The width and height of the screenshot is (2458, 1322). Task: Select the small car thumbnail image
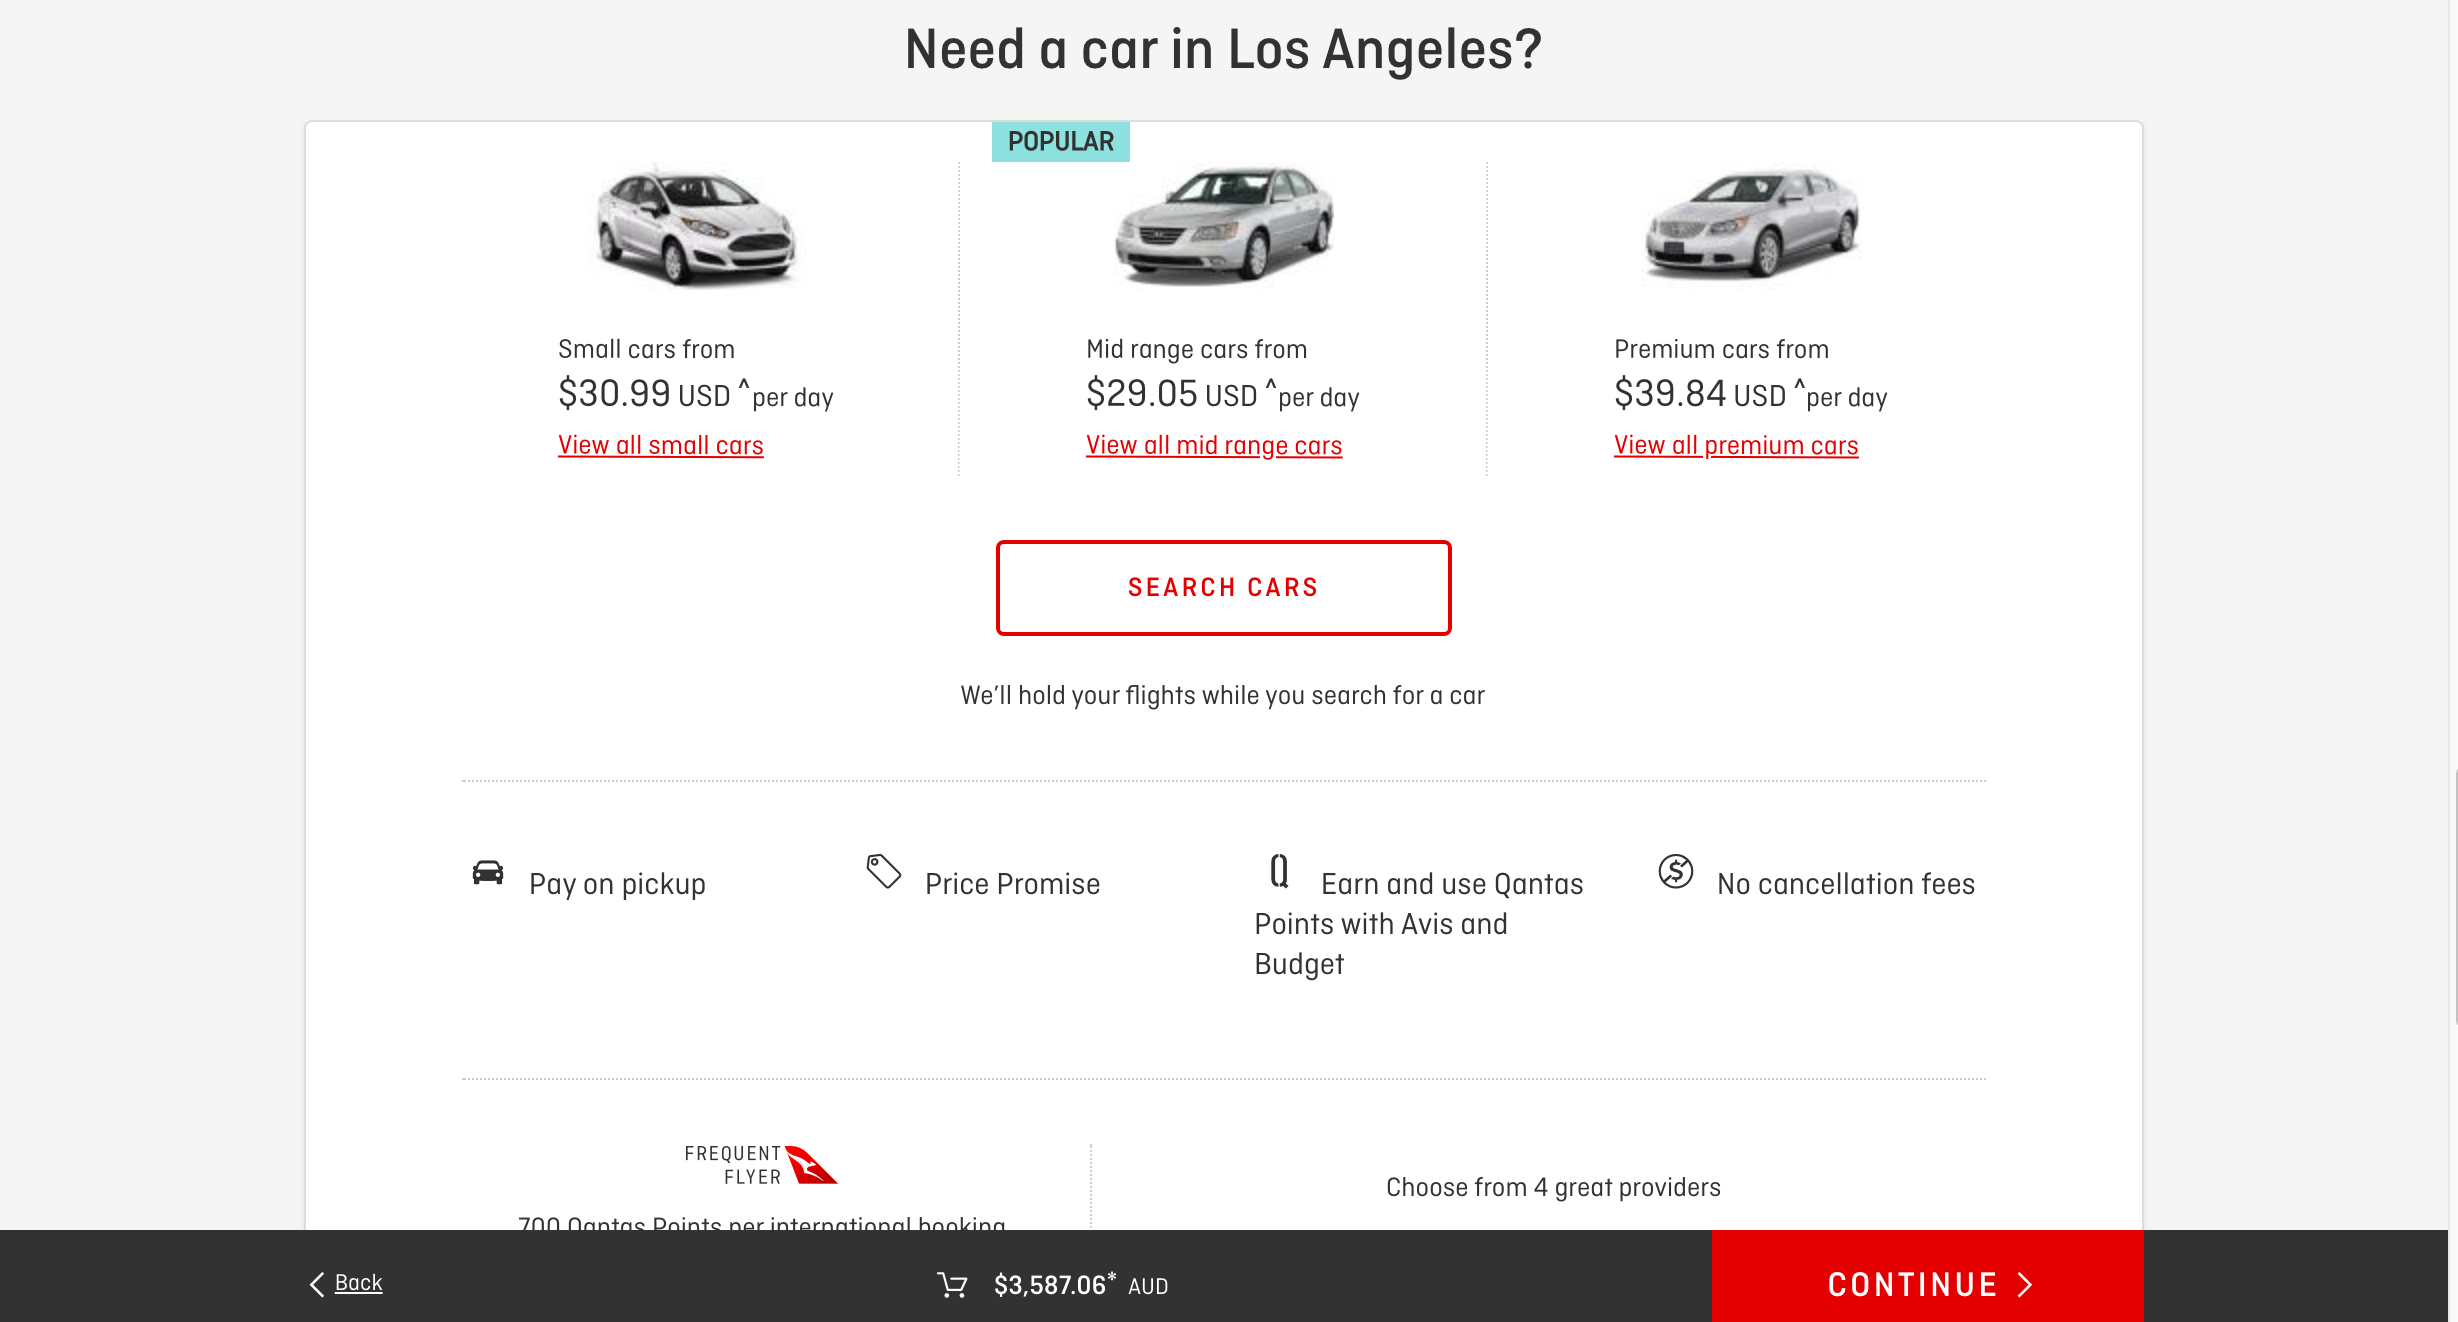697,226
